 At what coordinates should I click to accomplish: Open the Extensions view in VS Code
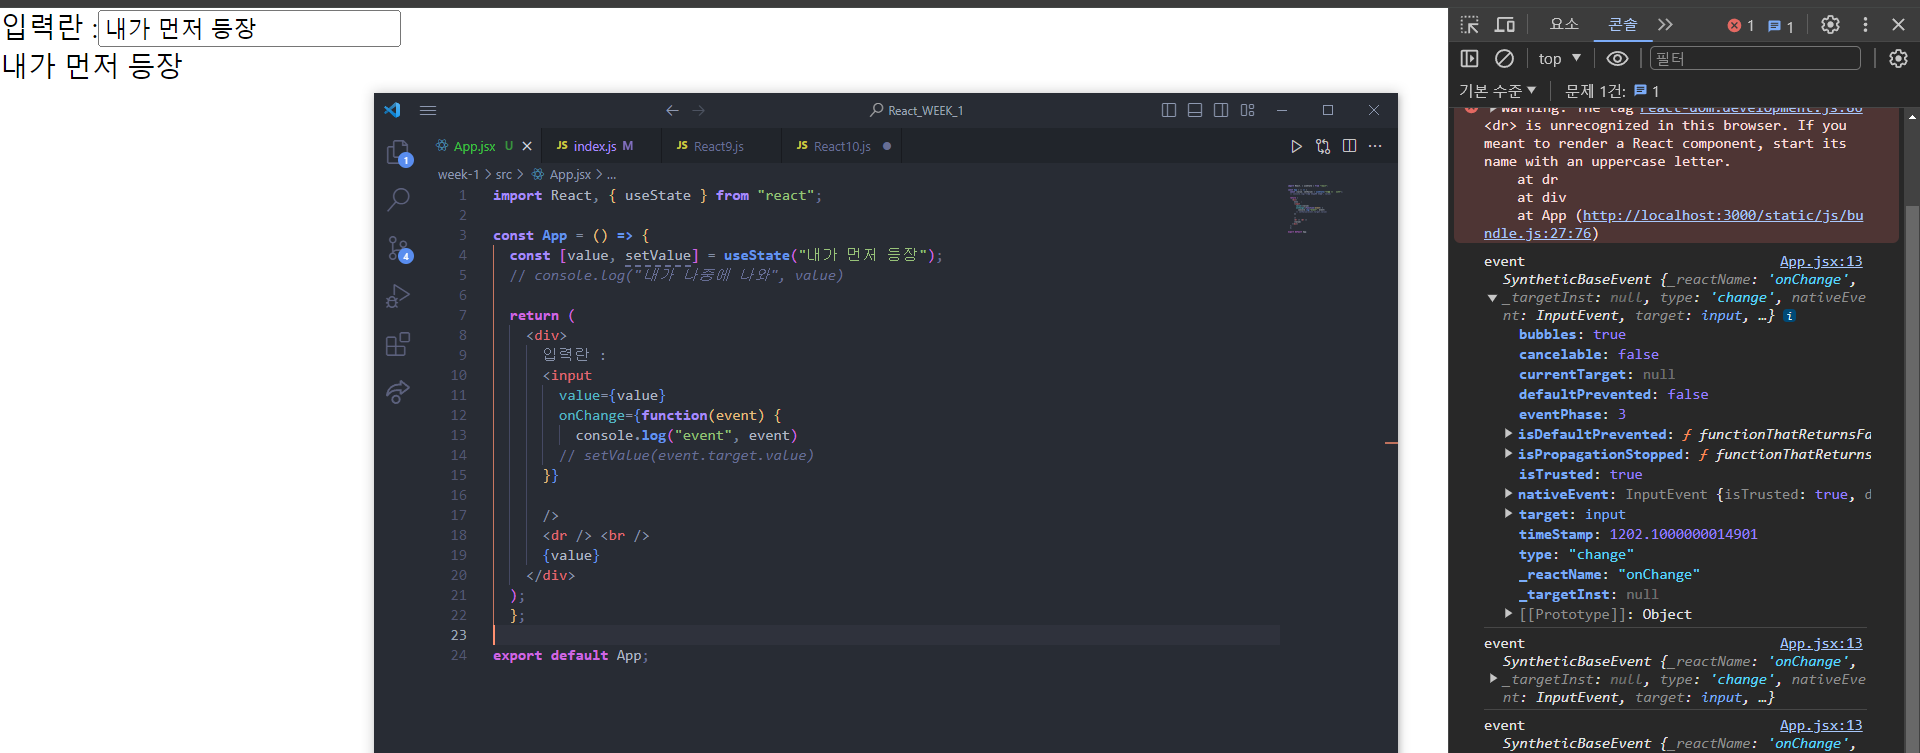pos(398,344)
